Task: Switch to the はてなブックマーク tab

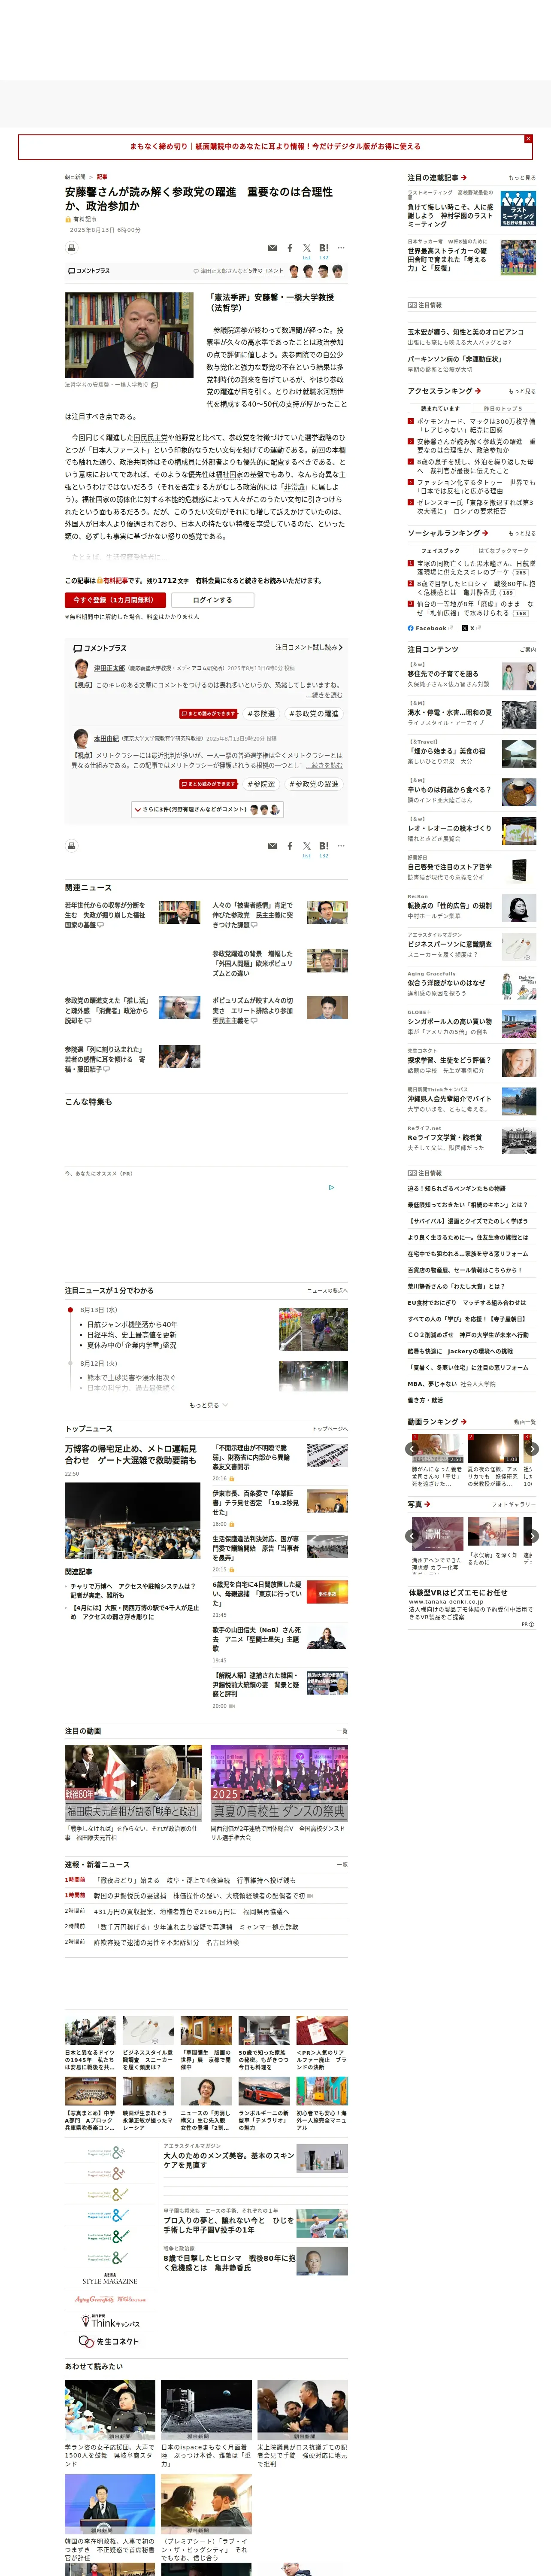Action: (x=503, y=550)
